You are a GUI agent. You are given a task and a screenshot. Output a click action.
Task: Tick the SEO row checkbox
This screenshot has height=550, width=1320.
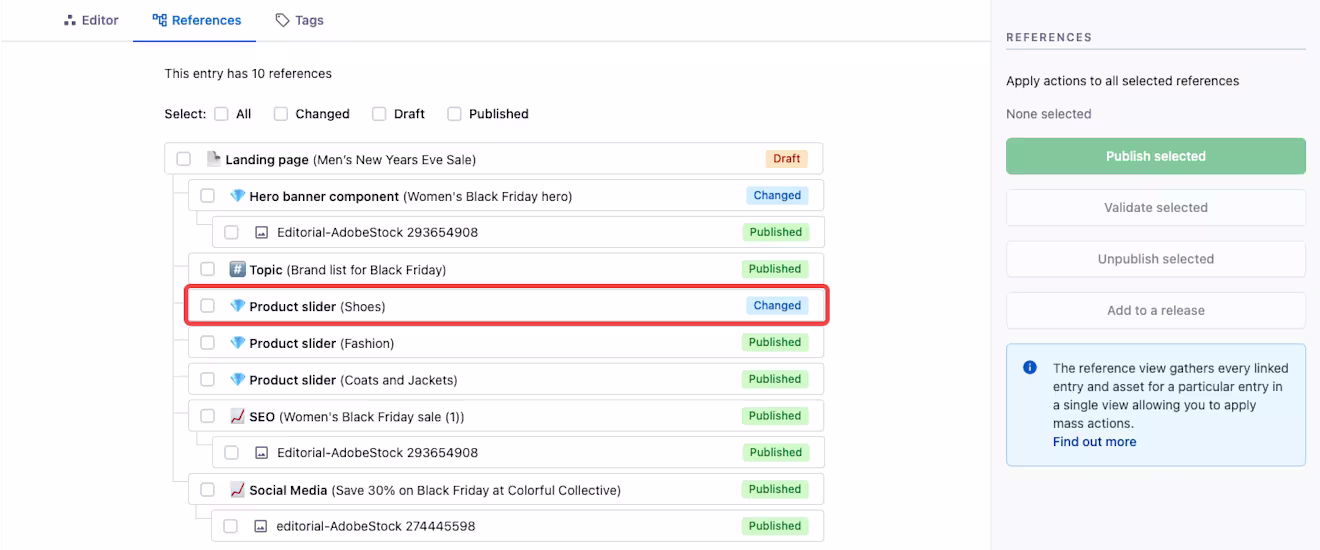pyautogui.click(x=207, y=416)
